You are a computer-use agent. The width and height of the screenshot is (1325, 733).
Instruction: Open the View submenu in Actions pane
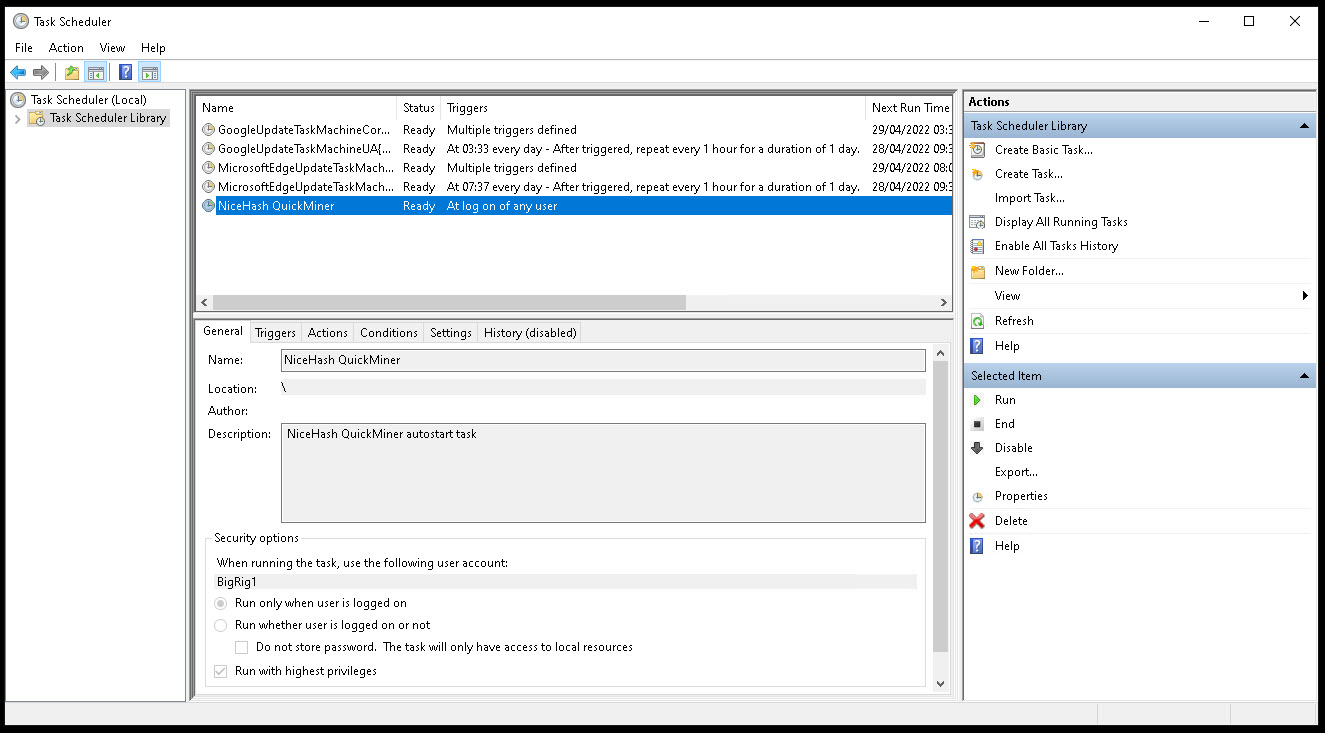click(x=1007, y=295)
